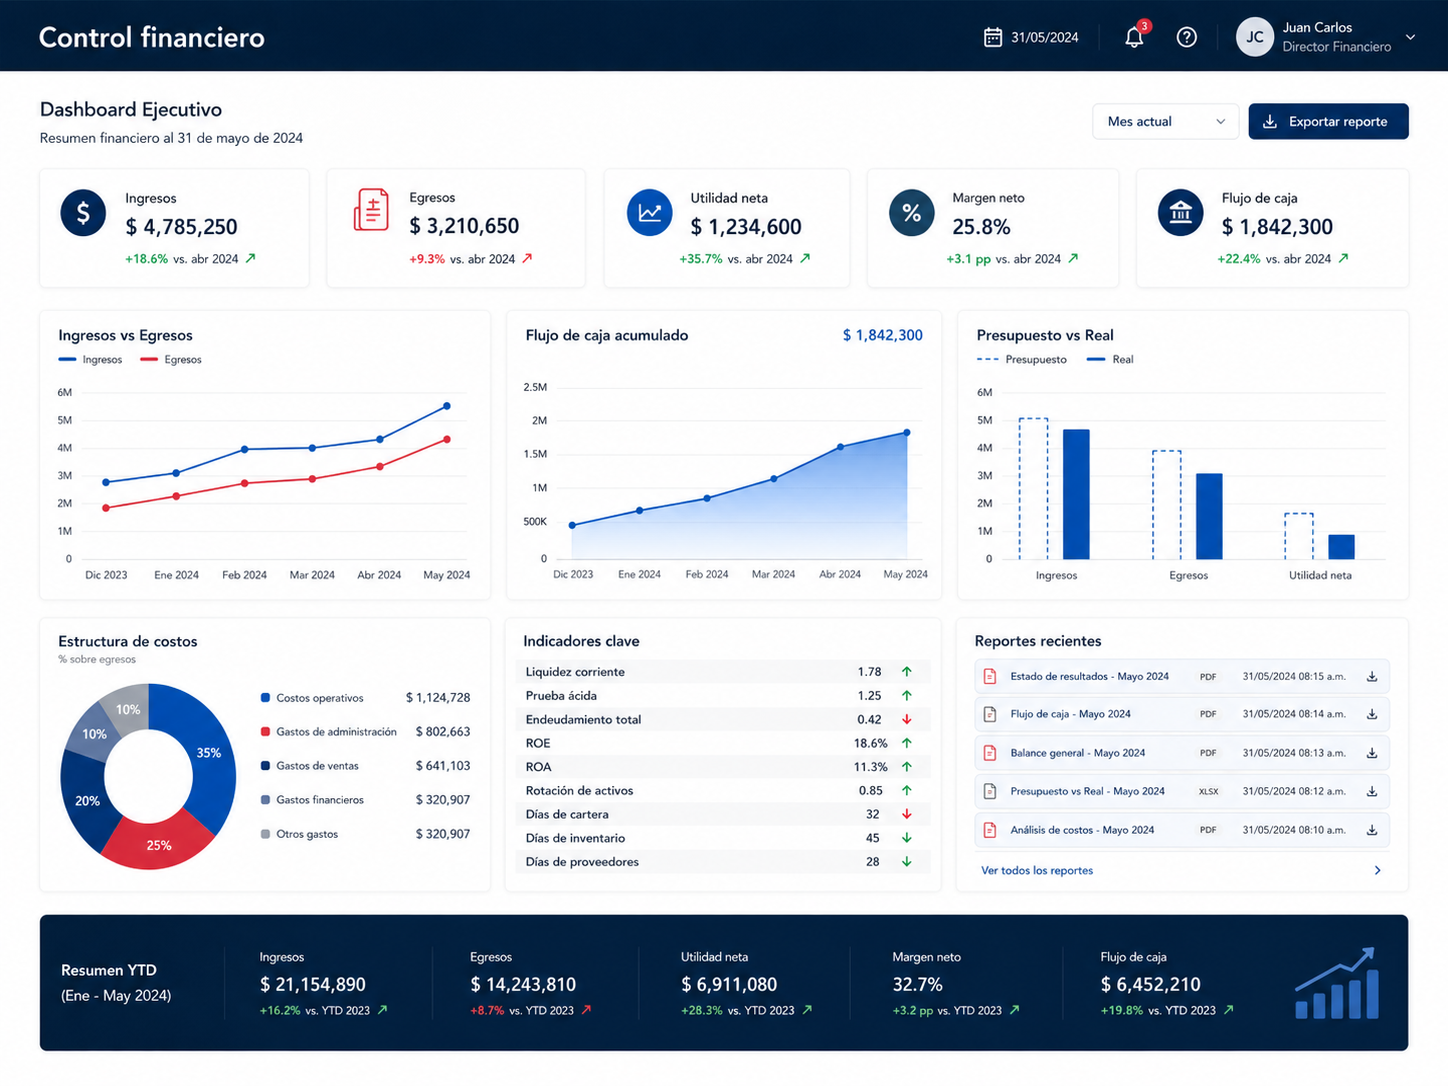
Task: Toggle Gastos de administración legend item
Action: point(329,732)
